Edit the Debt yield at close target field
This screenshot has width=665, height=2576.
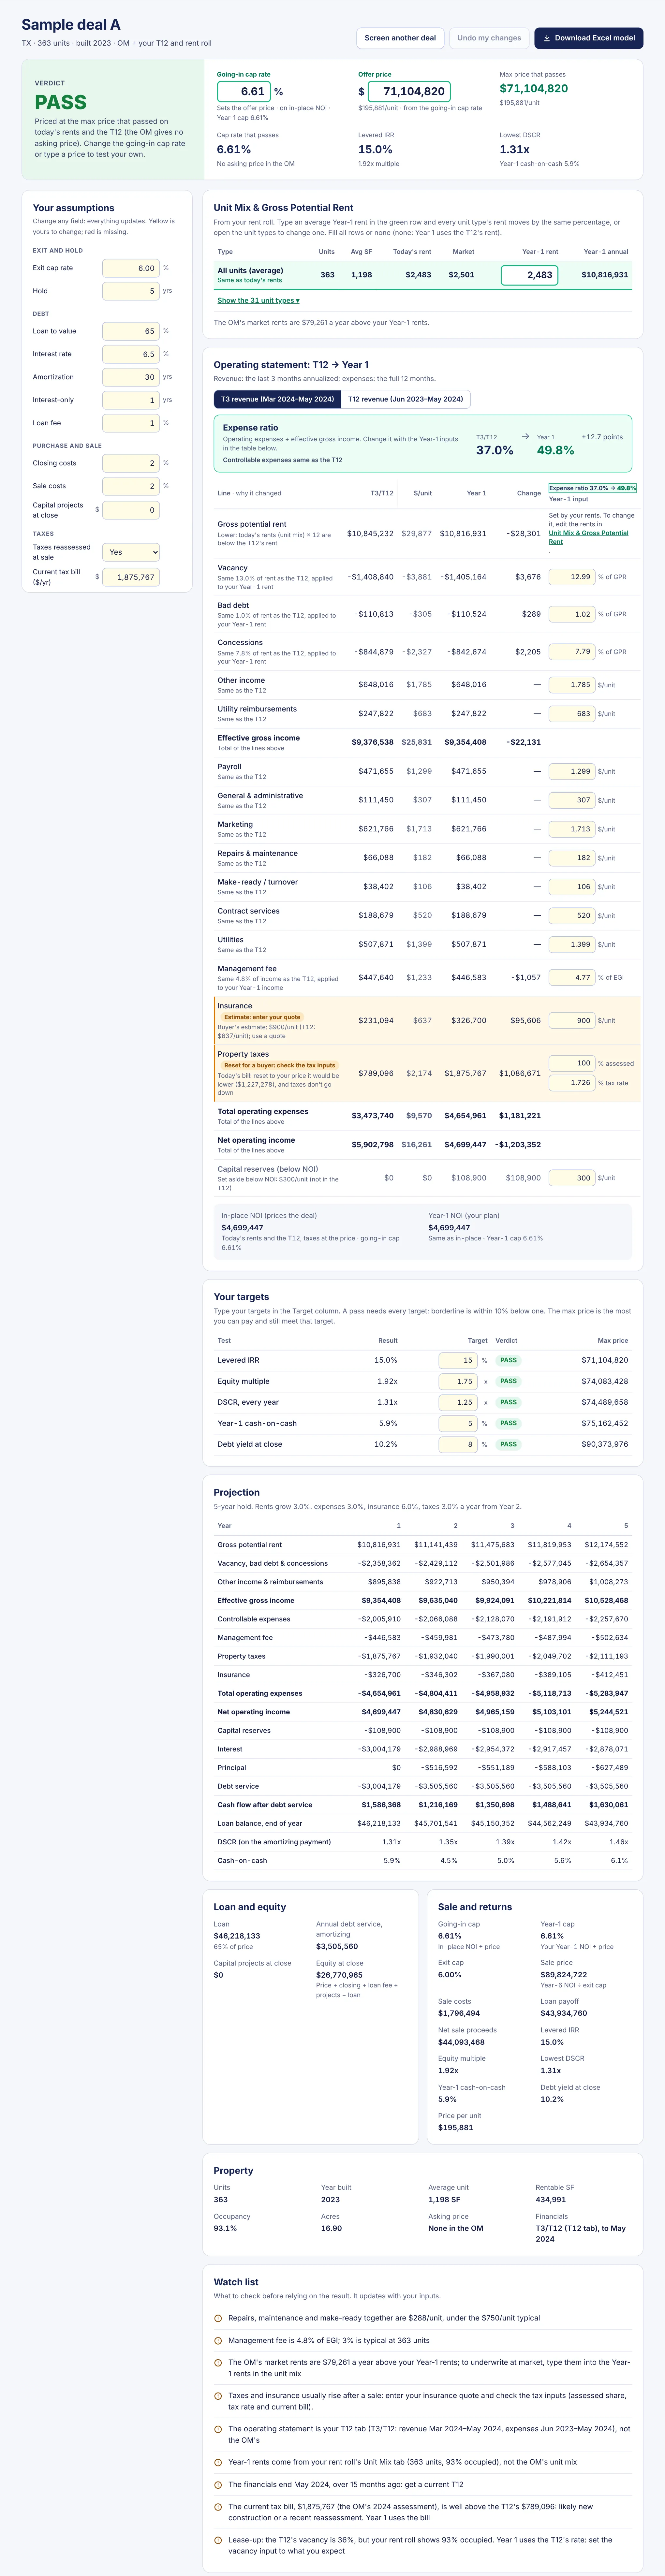tap(458, 1444)
